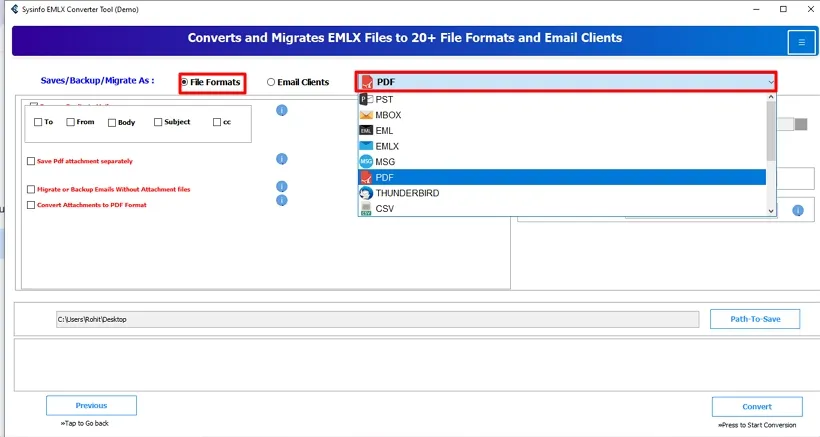
Task: Click the PST format icon
Action: 366,99
